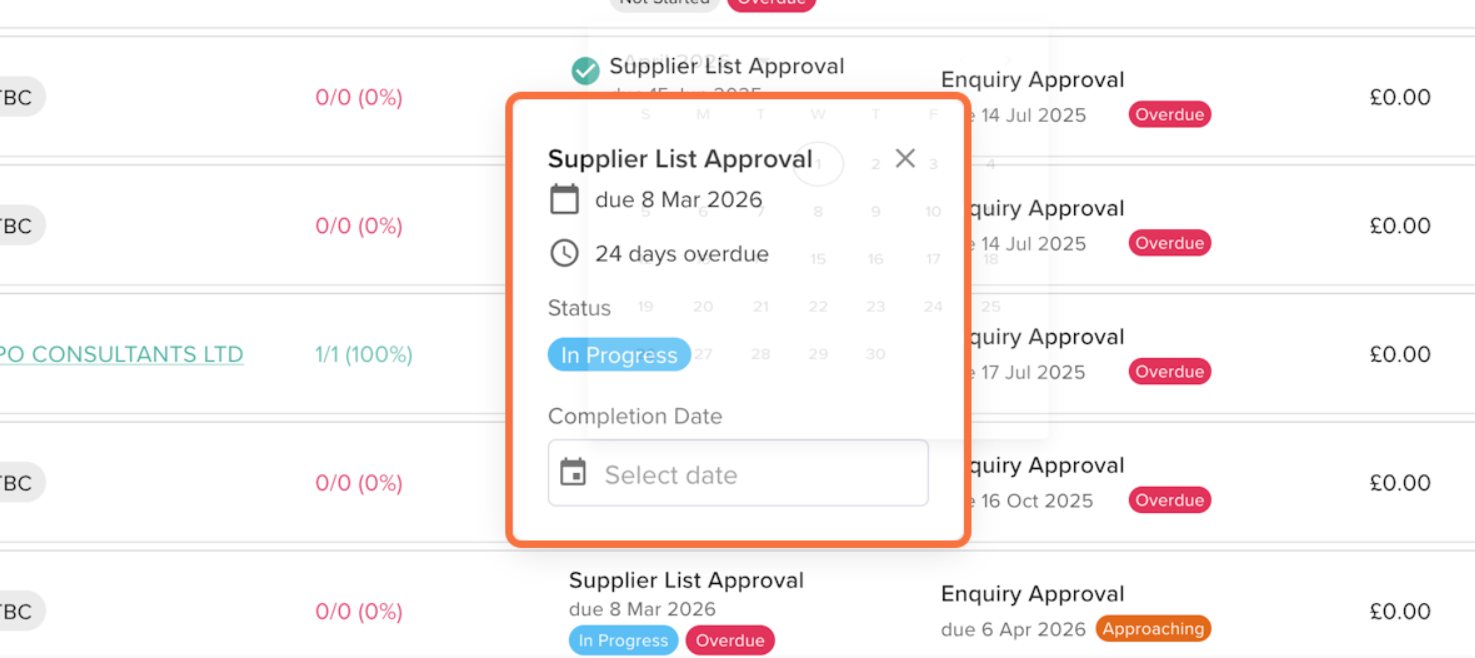Close the Supplier List Approval popup

pos(905,158)
